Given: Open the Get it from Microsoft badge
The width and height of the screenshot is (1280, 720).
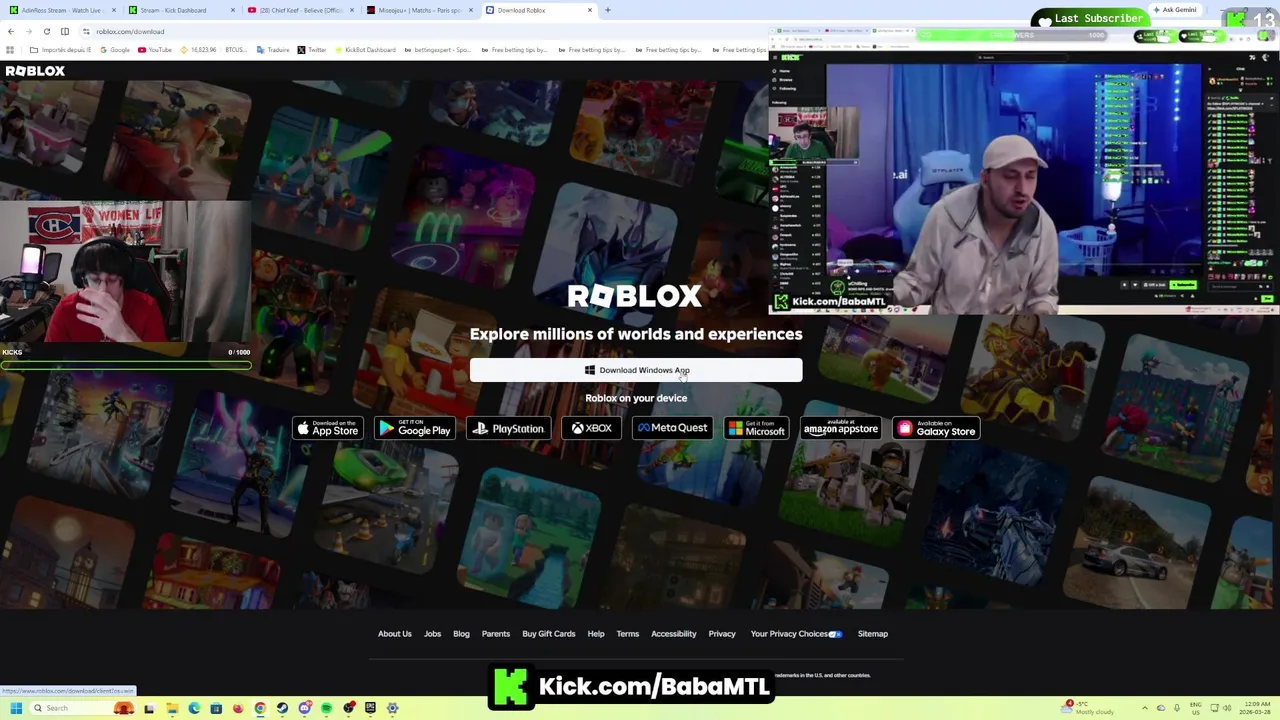Looking at the screenshot, I should click(756, 429).
